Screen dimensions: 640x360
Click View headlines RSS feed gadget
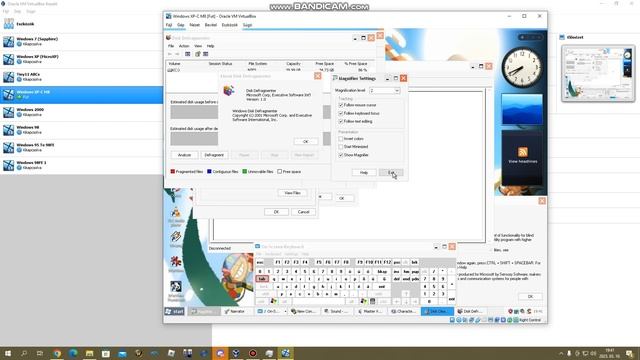coord(522,158)
